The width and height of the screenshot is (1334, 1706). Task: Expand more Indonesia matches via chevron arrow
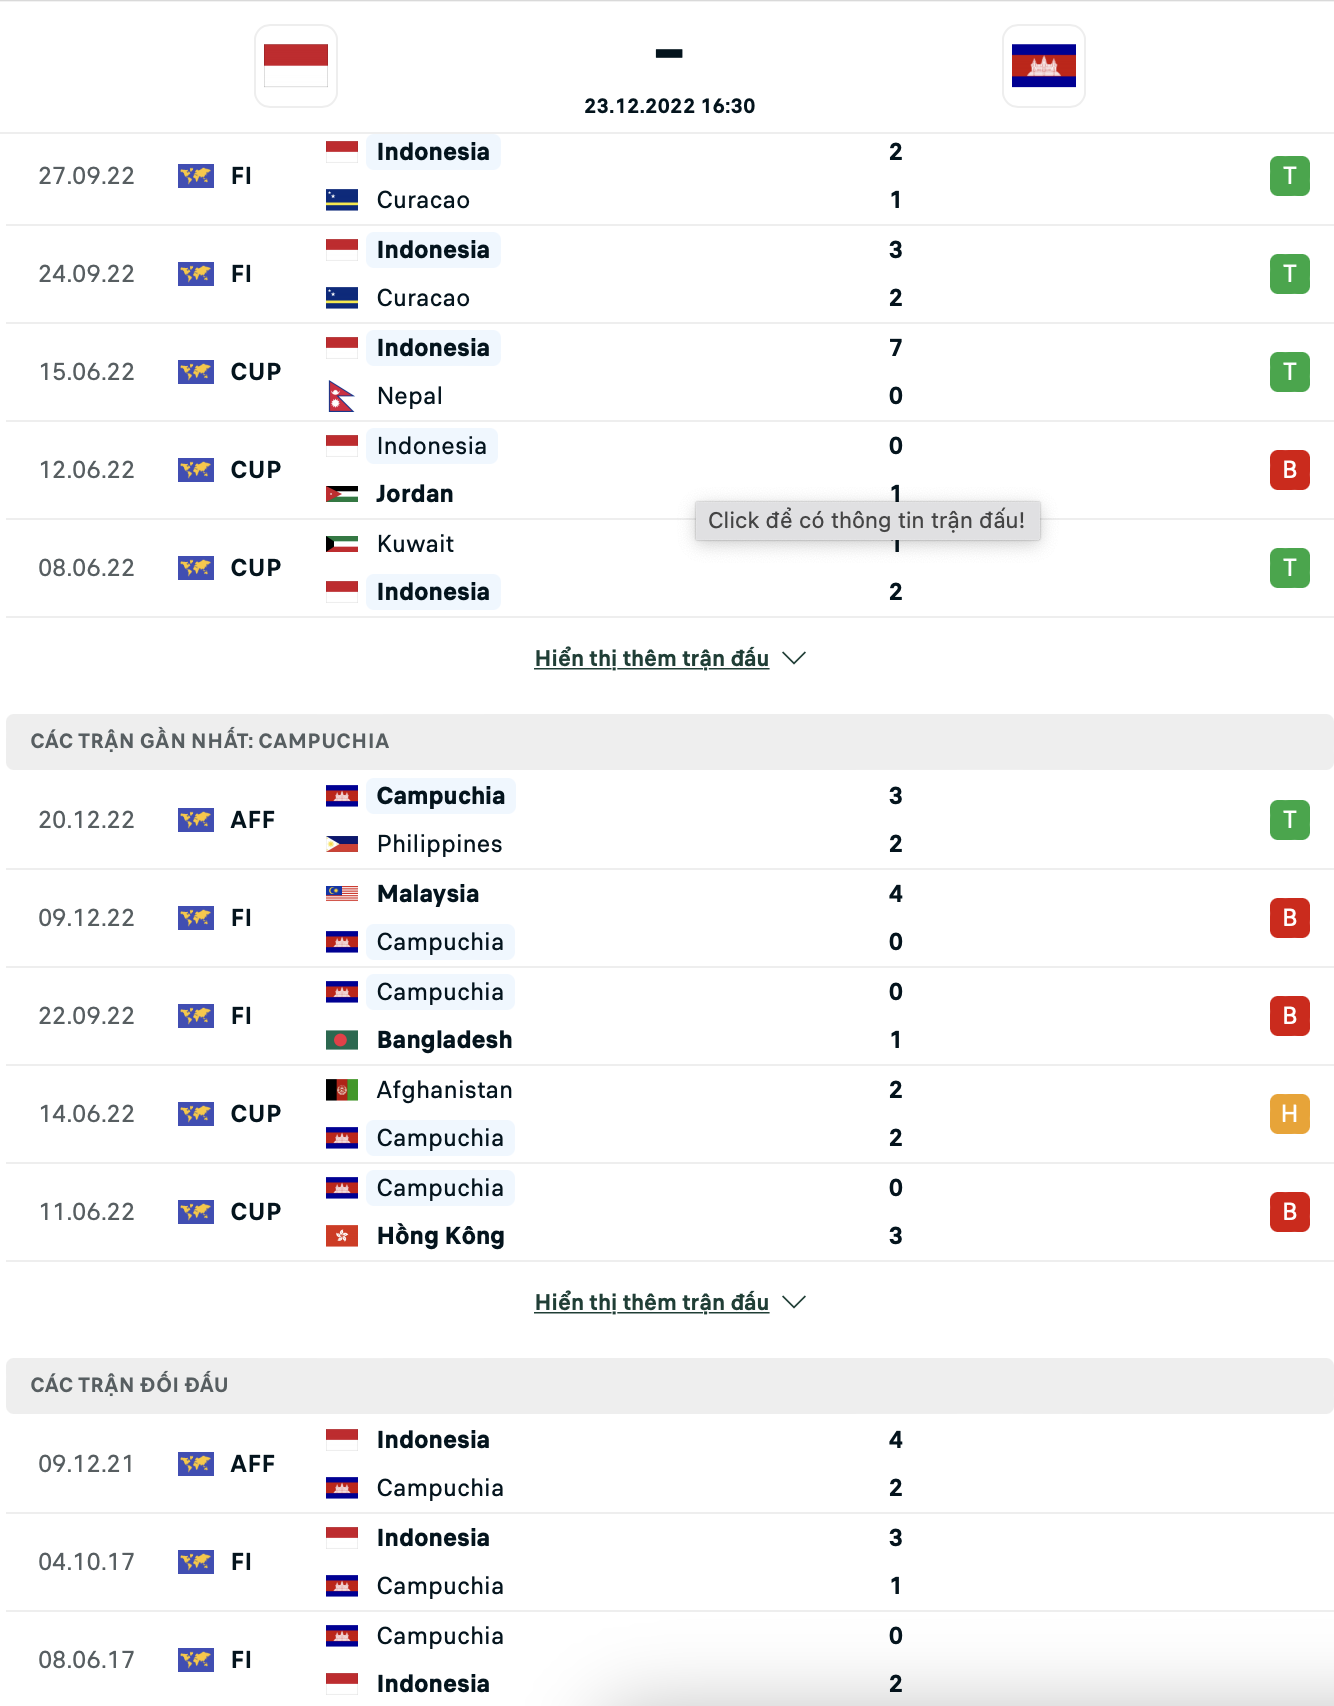pos(794,658)
